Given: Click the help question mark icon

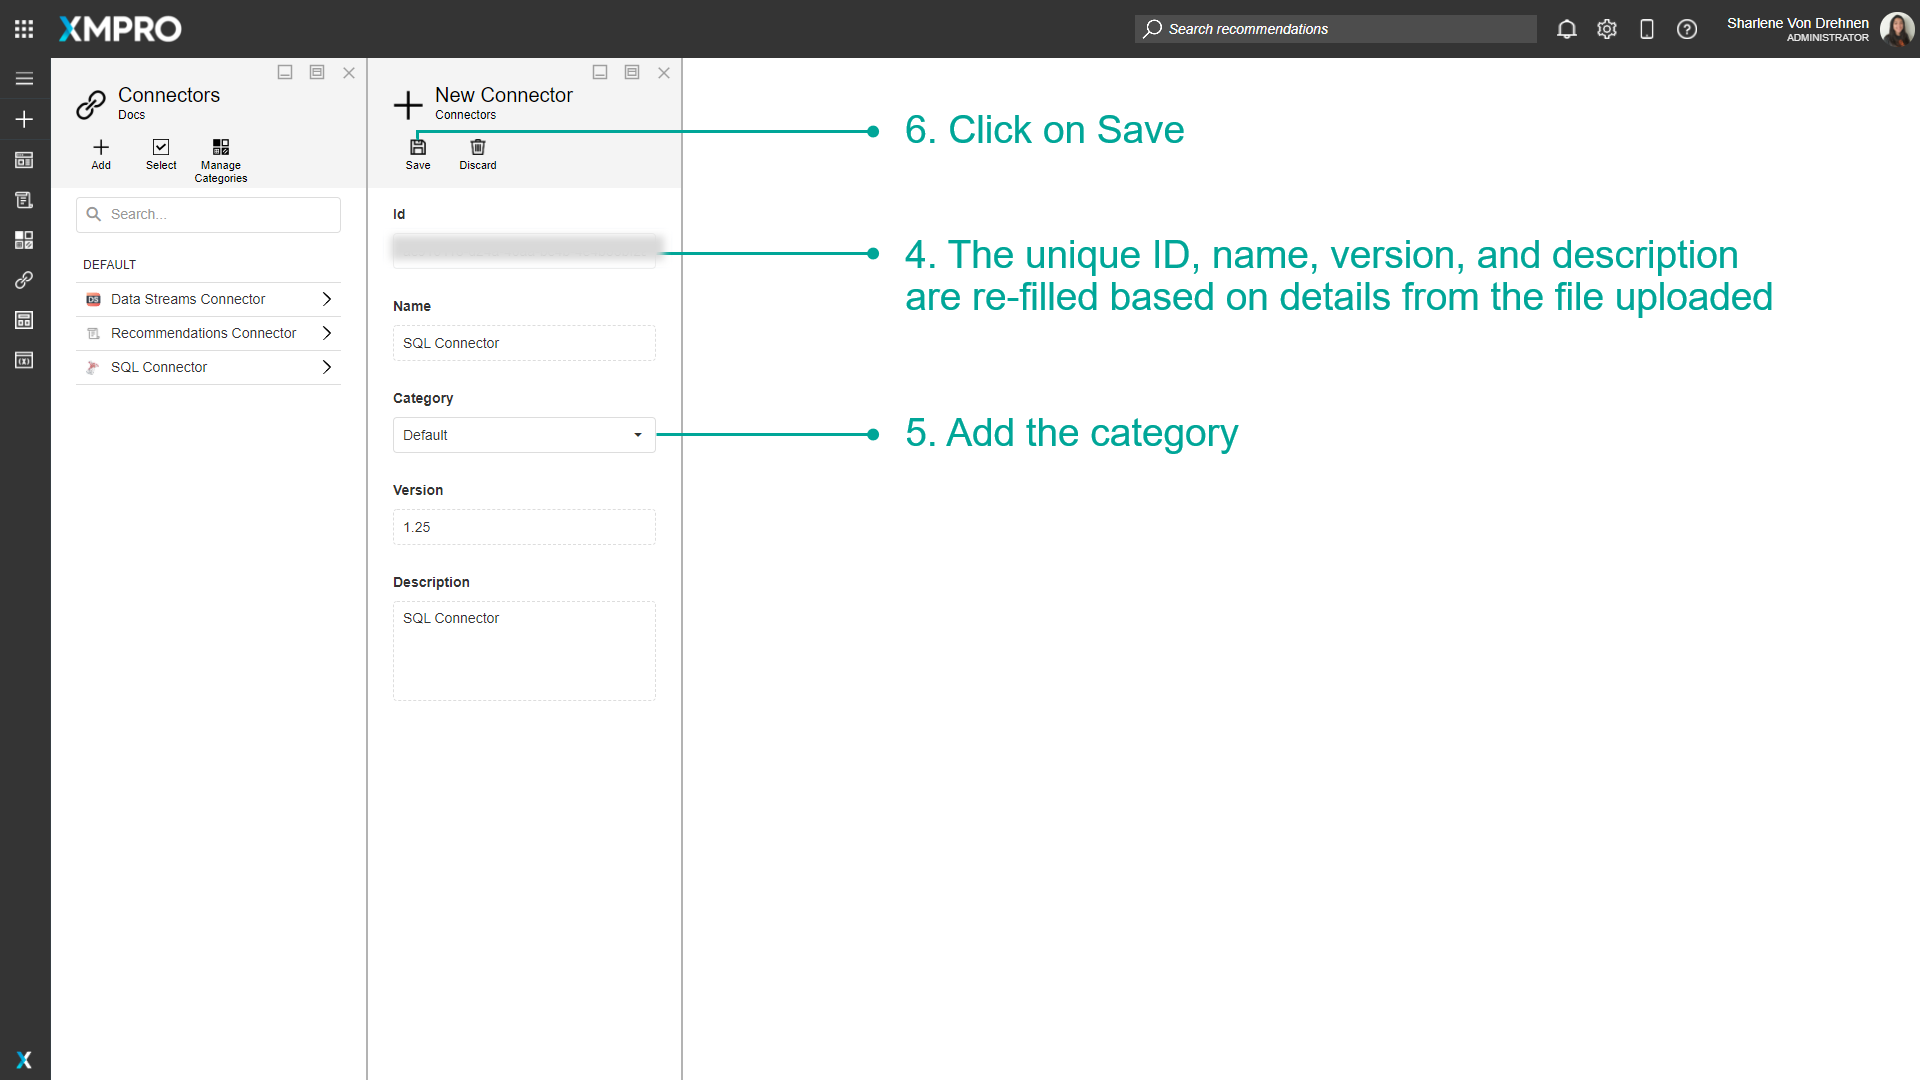Looking at the screenshot, I should click(1686, 29).
